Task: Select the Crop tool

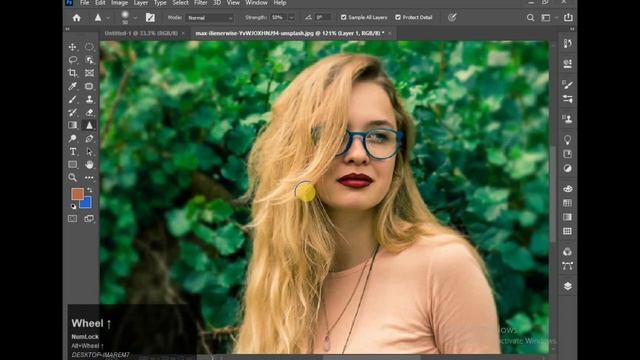Action: [x=73, y=73]
